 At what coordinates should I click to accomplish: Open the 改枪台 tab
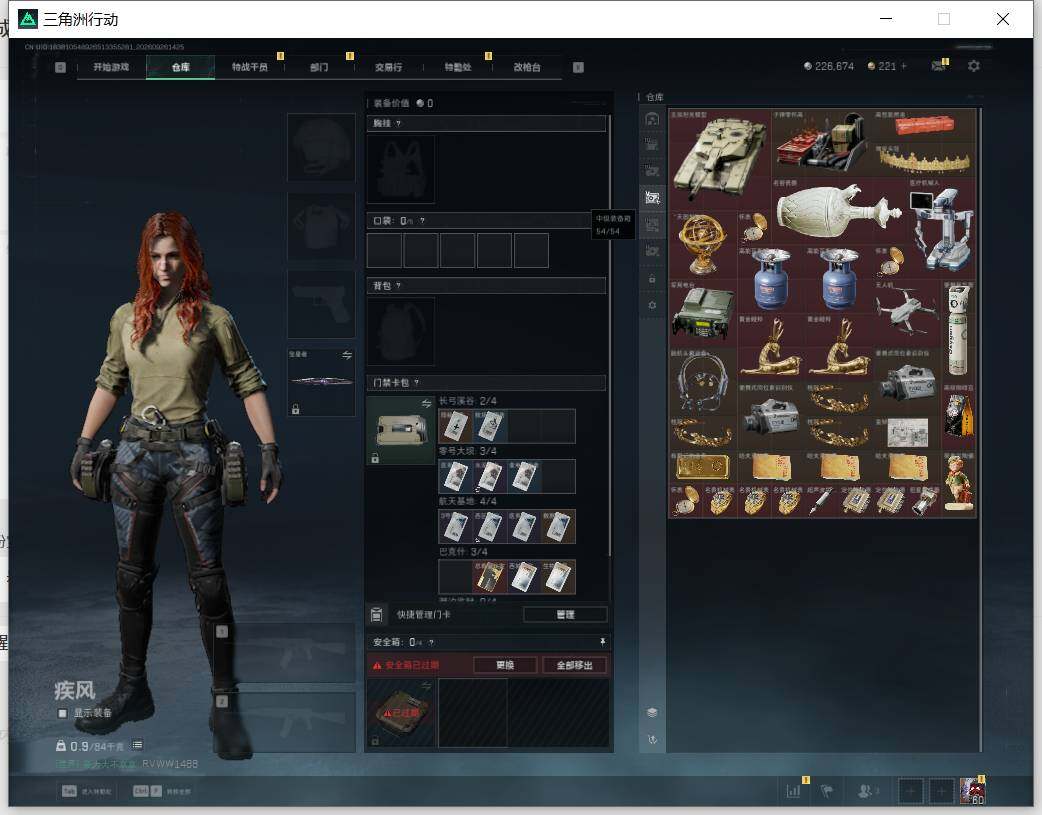[527, 67]
